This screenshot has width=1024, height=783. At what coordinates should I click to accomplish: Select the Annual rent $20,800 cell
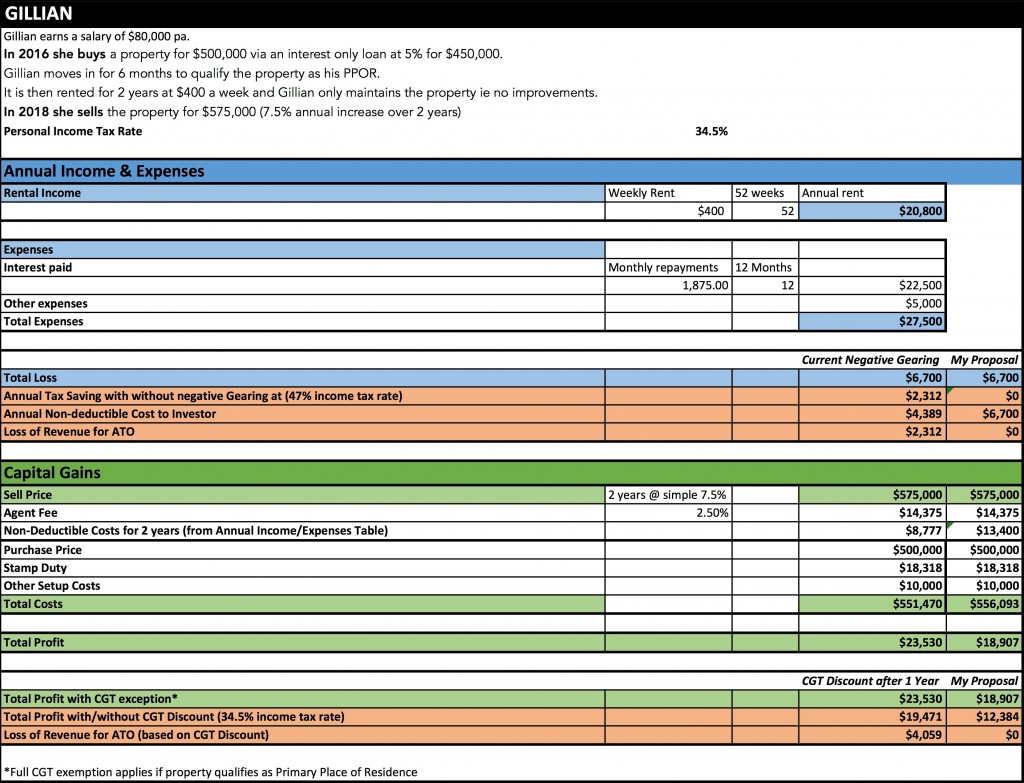[x=872, y=211]
